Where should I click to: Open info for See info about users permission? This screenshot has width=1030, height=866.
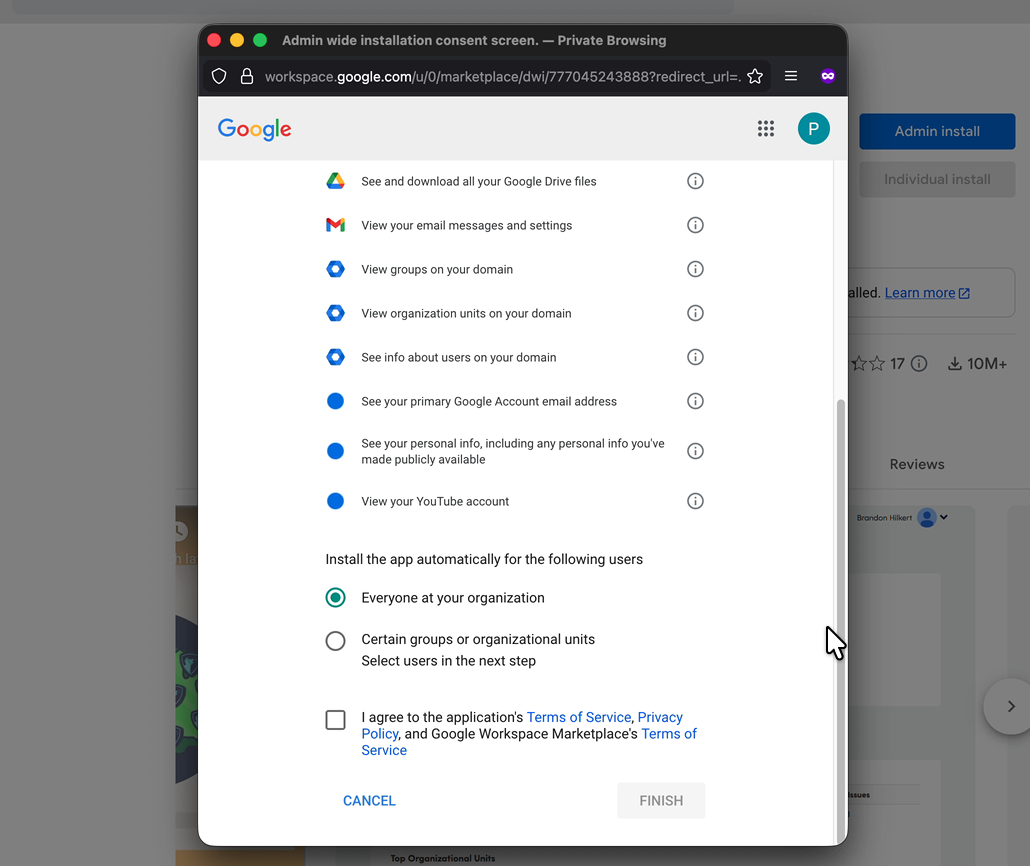point(695,357)
